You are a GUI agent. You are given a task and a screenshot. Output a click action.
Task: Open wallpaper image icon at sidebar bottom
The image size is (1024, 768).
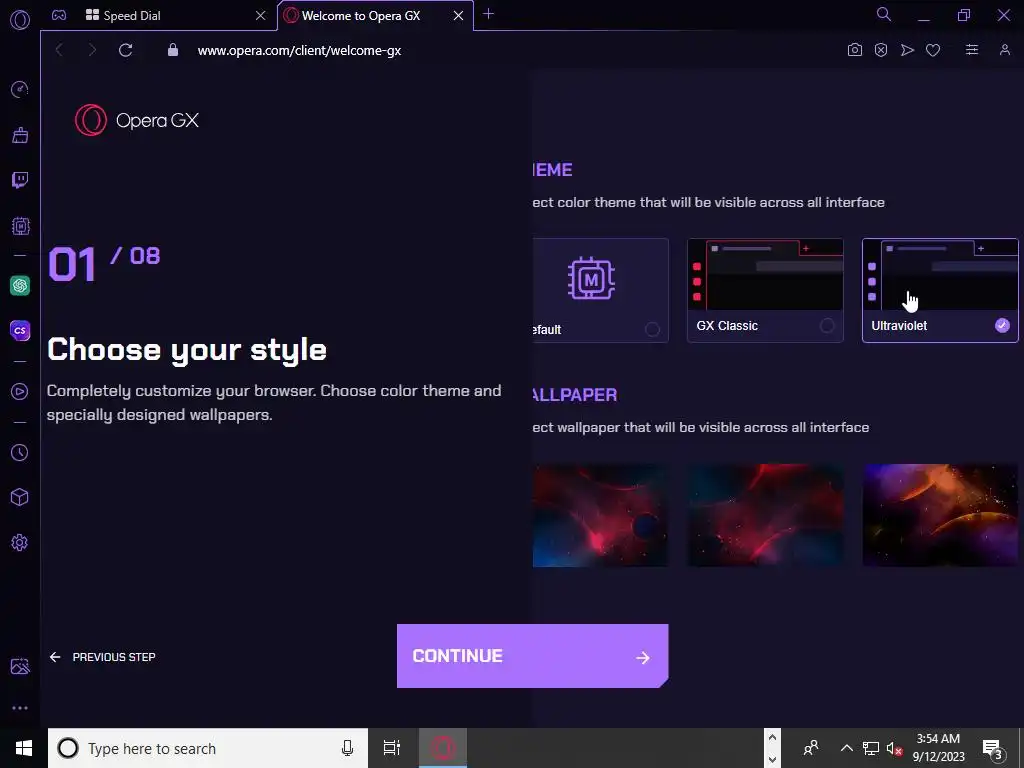pyautogui.click(x=20, y=666)
